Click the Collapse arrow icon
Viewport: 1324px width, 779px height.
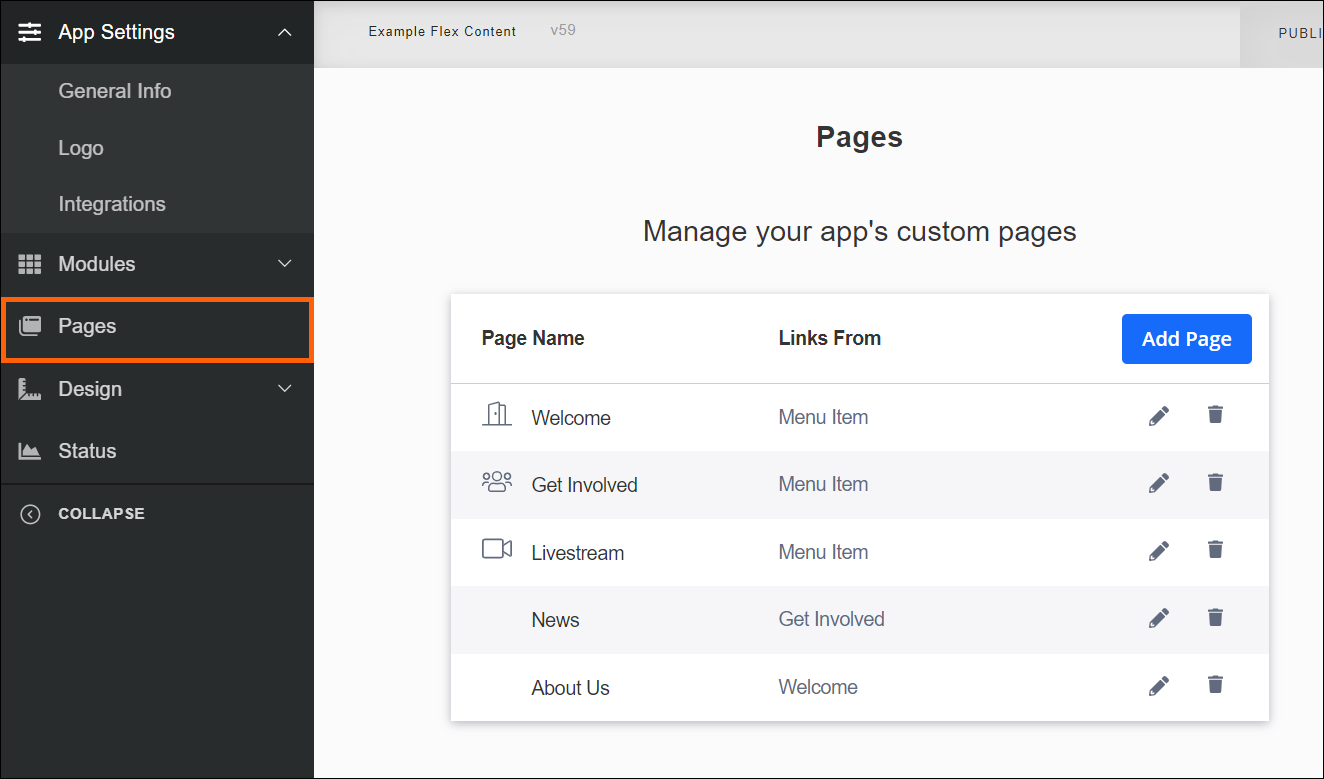(29, 513)
